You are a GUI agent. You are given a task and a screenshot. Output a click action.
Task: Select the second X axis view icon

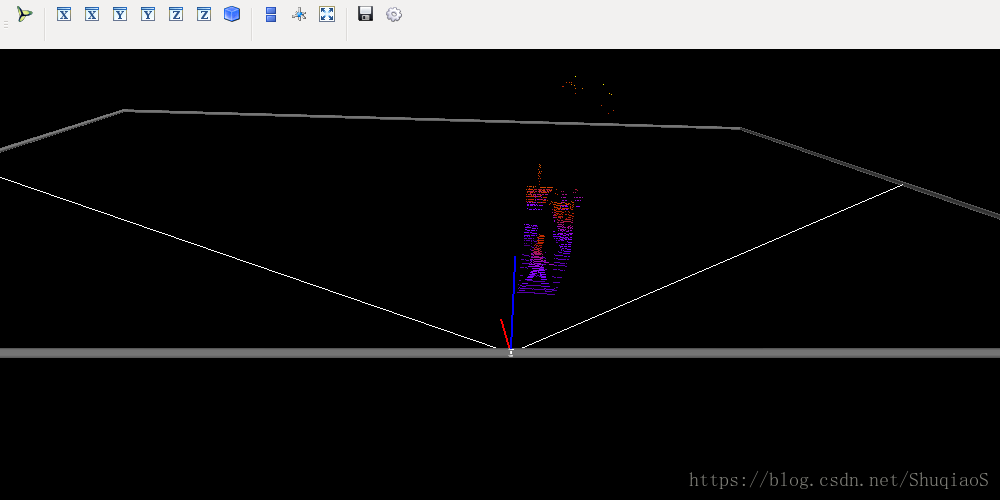pyautogui.click(x=92, y=14)
